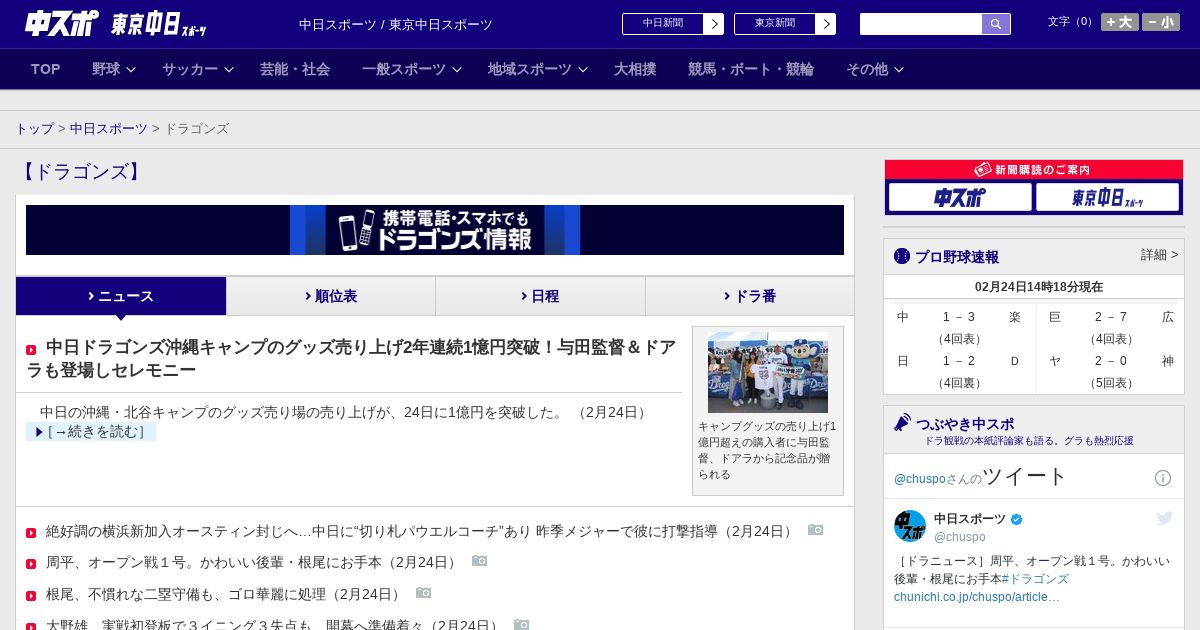The height and width of the screenshot is (630, 1200).
Task: Click red bullet icon beside main headline
Action: 31,350
